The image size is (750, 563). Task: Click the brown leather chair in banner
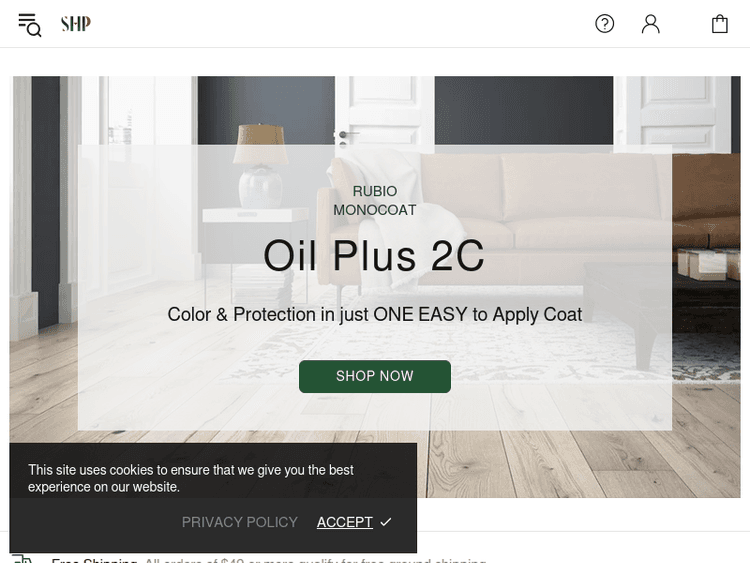(x=706, y=201)
